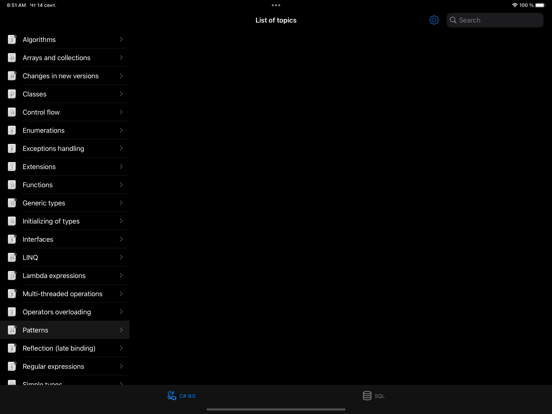
Task: Open the Exceptions handling topic
Action: click(x=65, y=149)
